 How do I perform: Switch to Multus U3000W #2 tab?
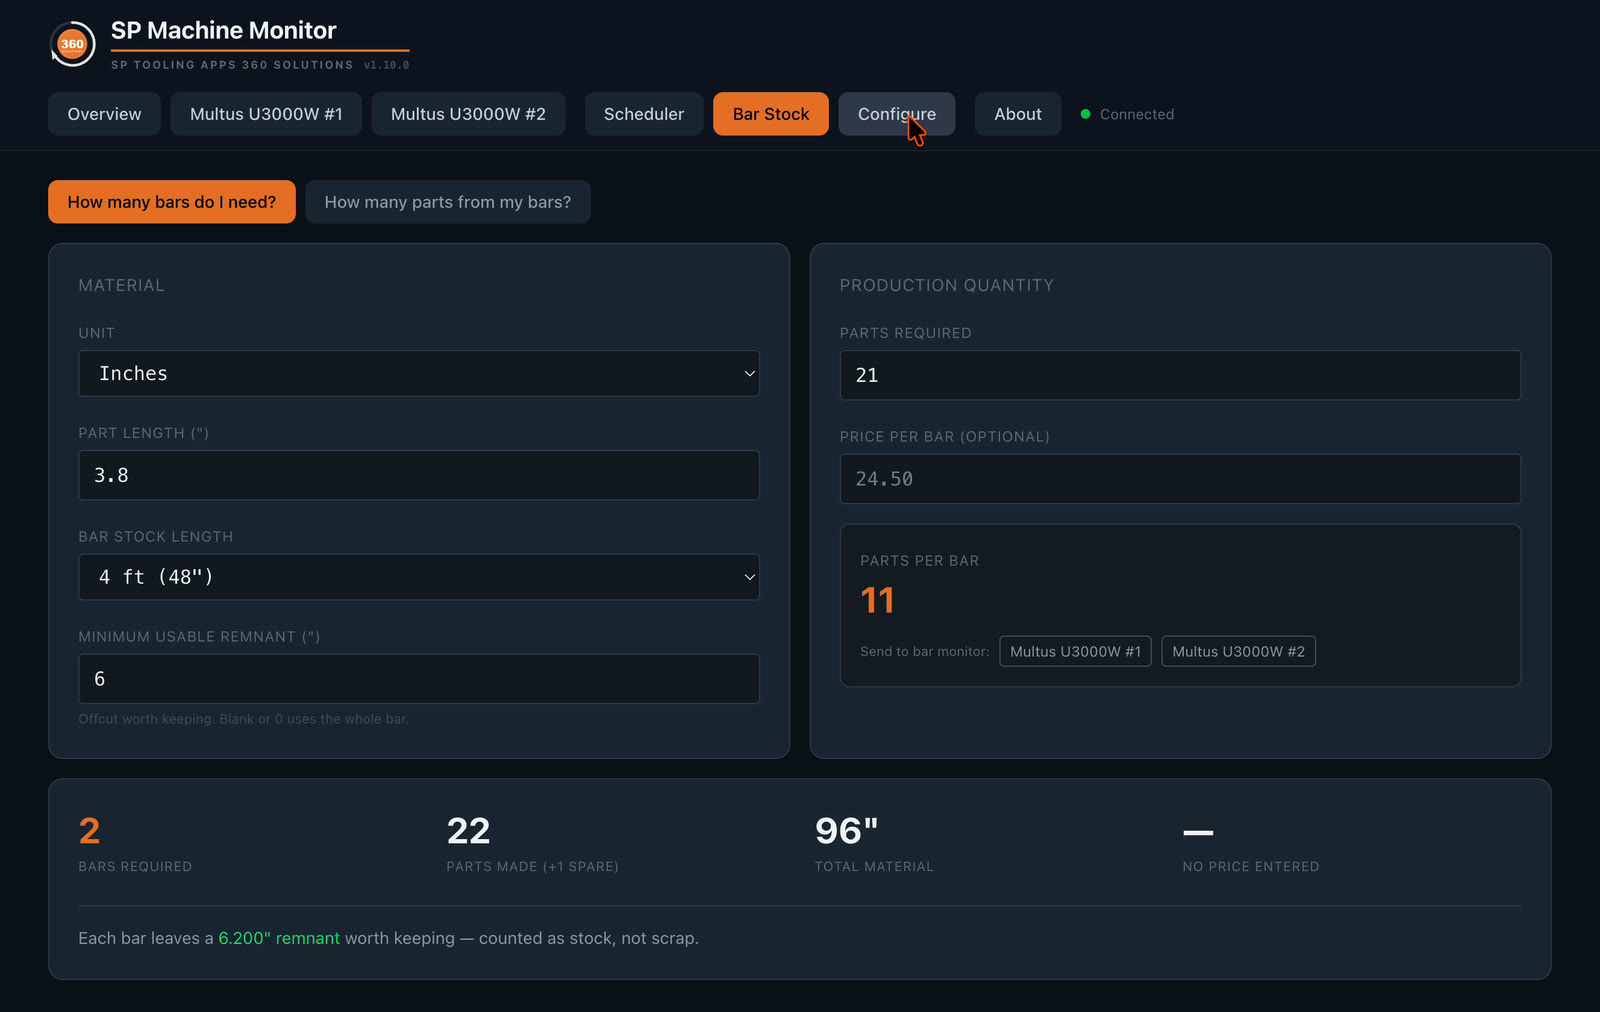click(468, 114)
